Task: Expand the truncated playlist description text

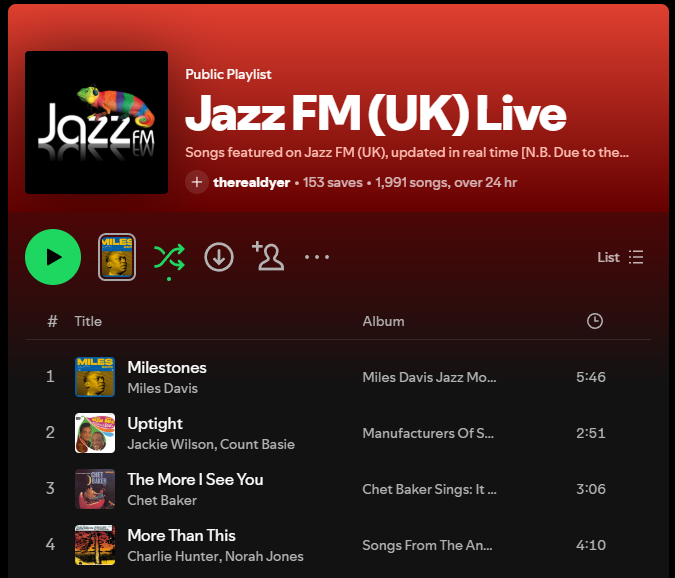Action: 407,152
